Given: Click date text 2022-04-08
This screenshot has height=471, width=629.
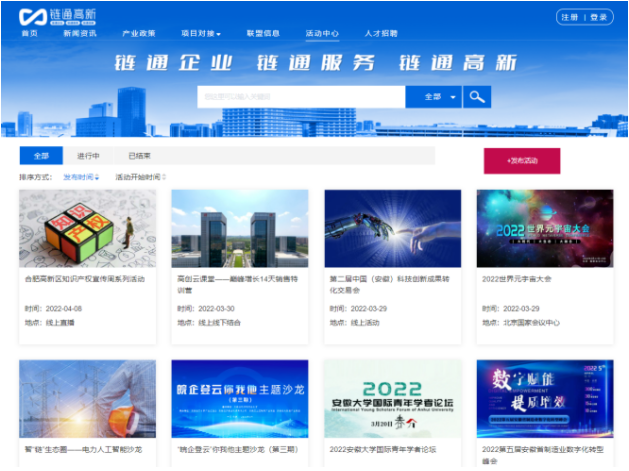Looking at the screenshot, I should (64, 309).
